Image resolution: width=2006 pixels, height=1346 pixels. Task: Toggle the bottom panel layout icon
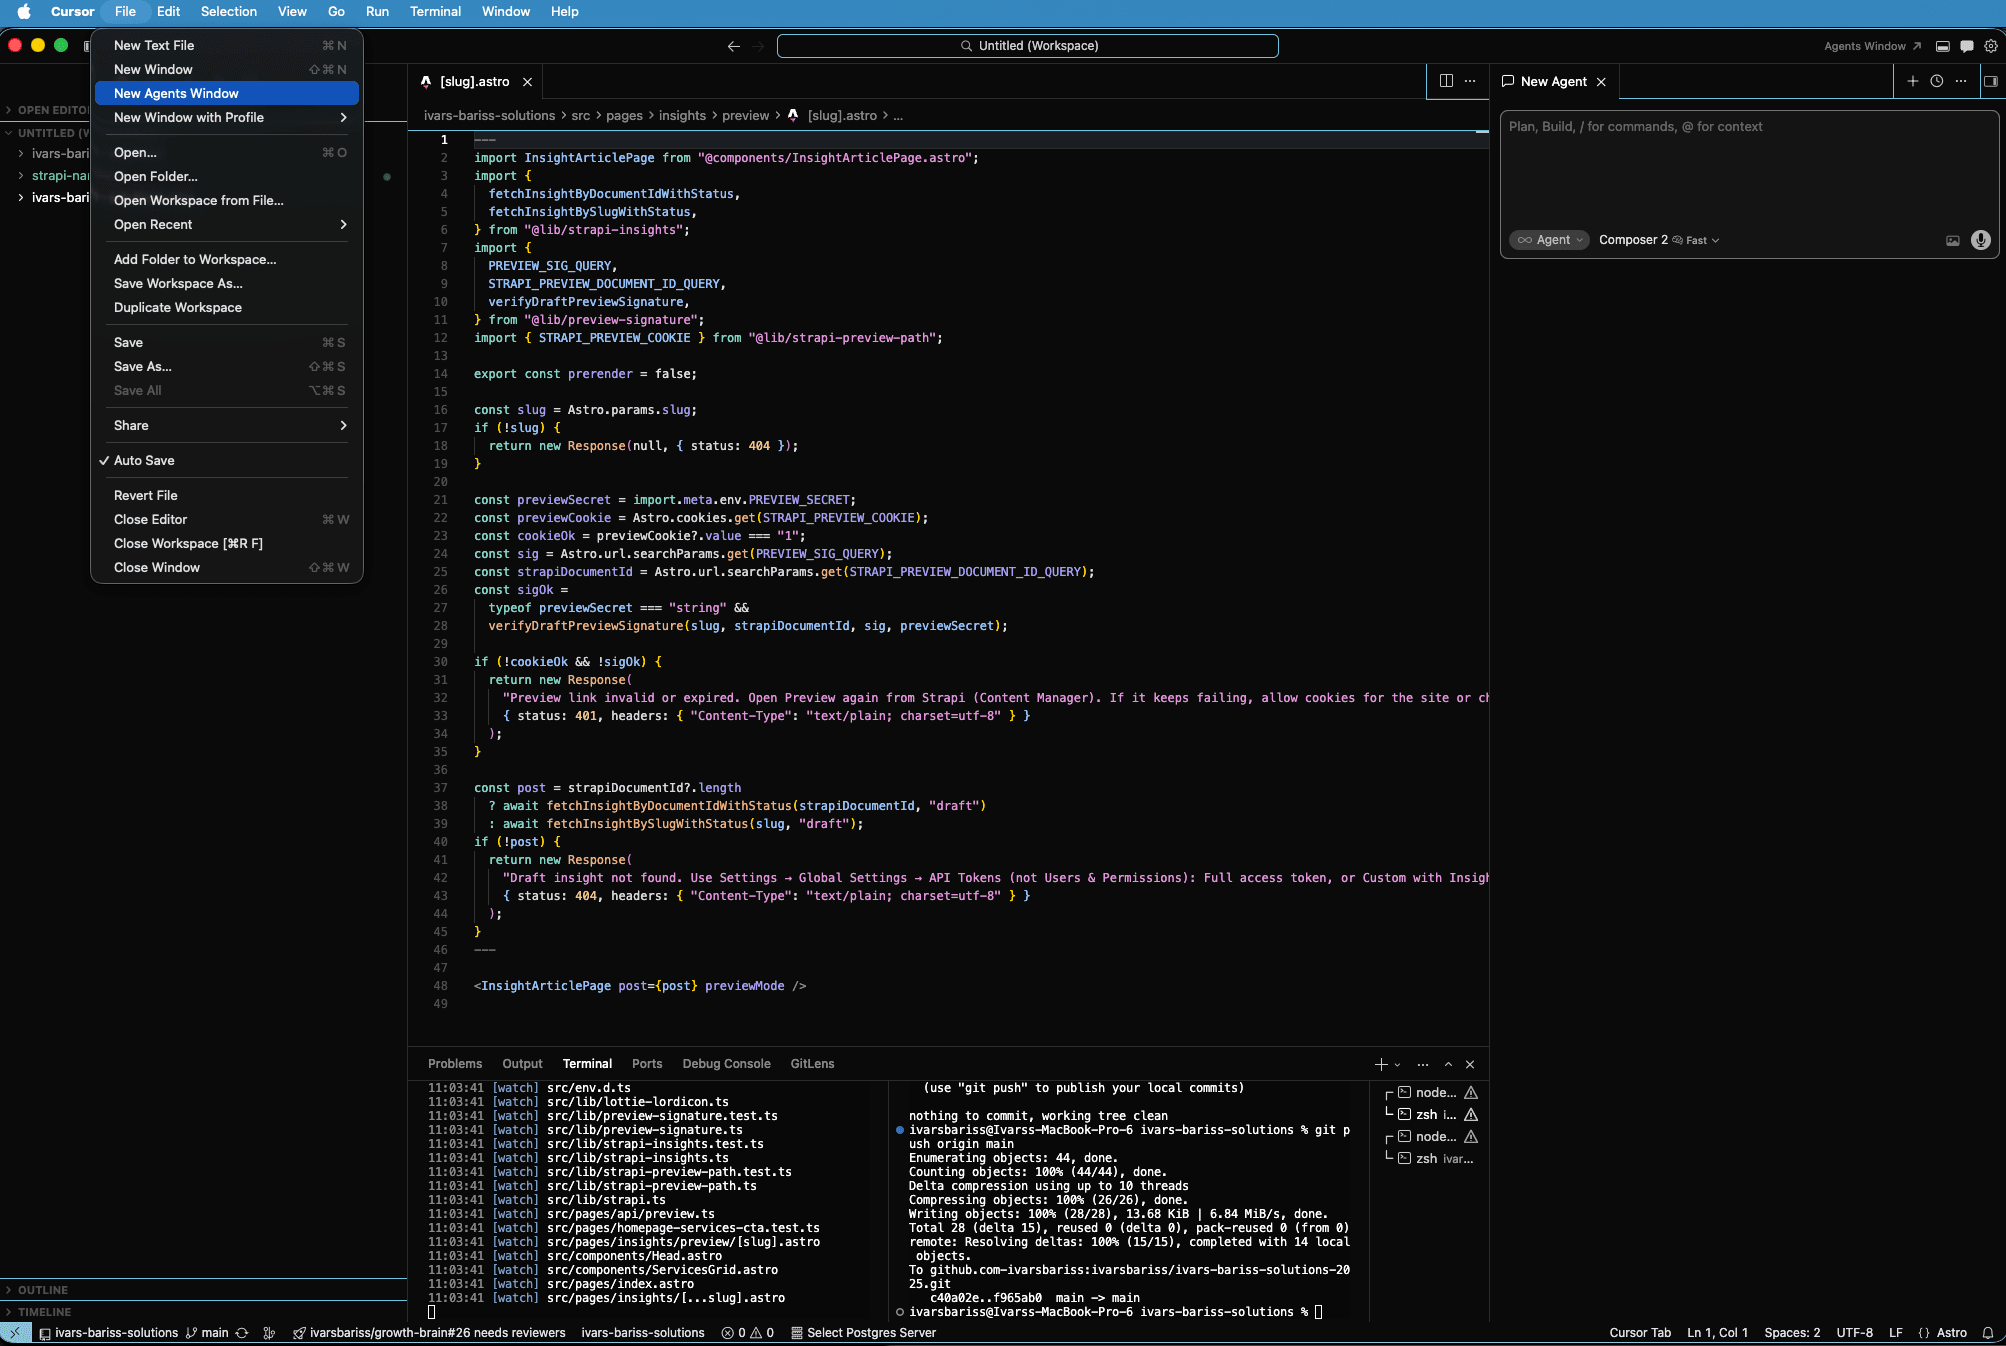click(1943, 46)
